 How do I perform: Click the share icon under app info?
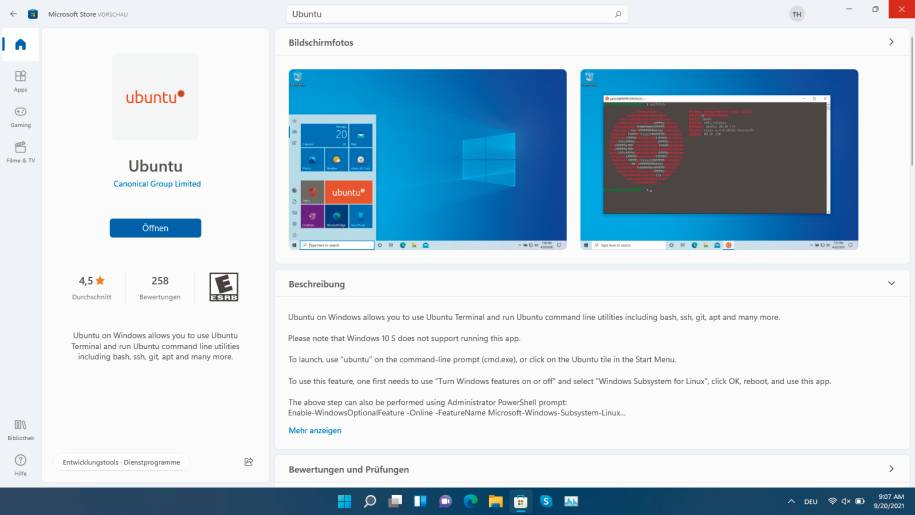point(249,462)
